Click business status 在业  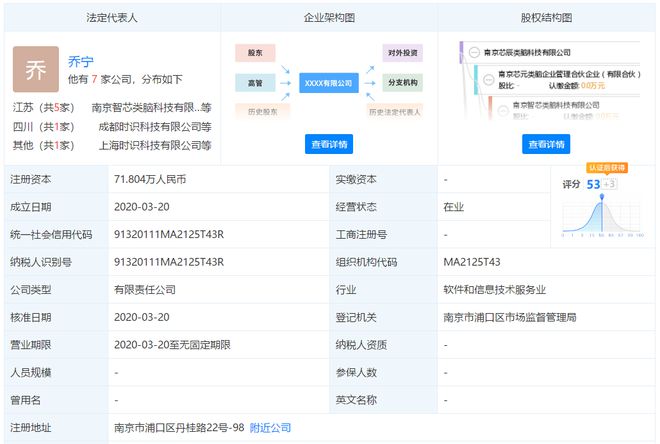coord(453,207)
